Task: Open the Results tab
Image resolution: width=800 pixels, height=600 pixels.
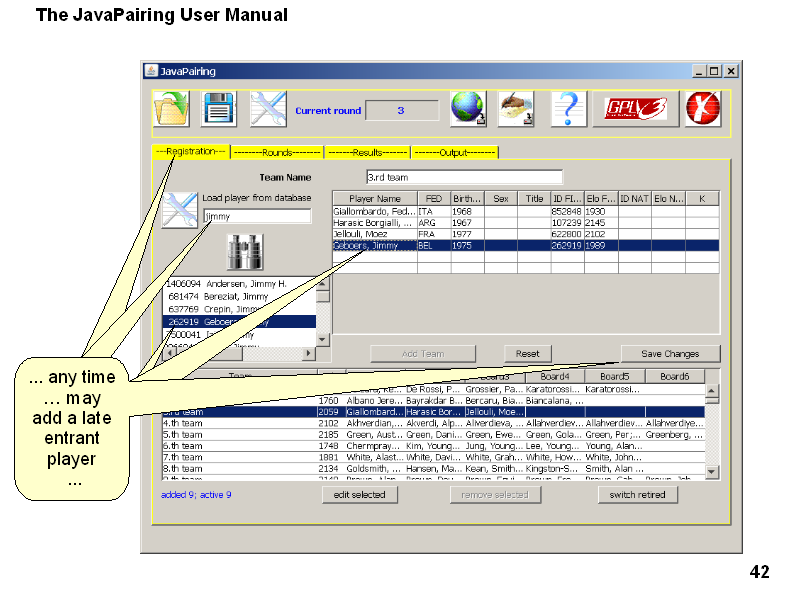Action: pos(367,152)
